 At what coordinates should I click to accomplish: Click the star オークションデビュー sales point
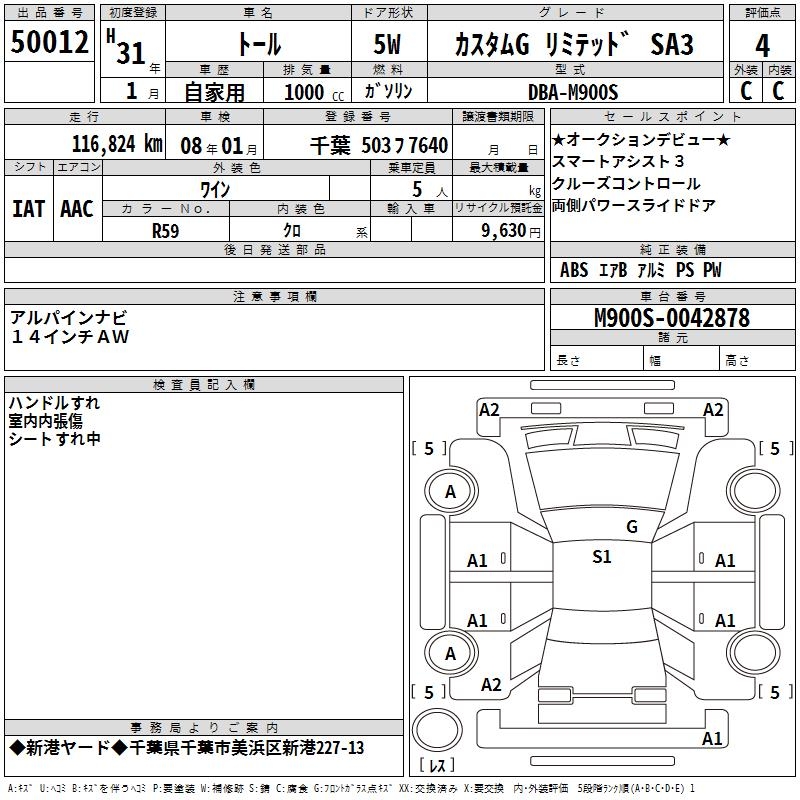click(x=641, y=140)
